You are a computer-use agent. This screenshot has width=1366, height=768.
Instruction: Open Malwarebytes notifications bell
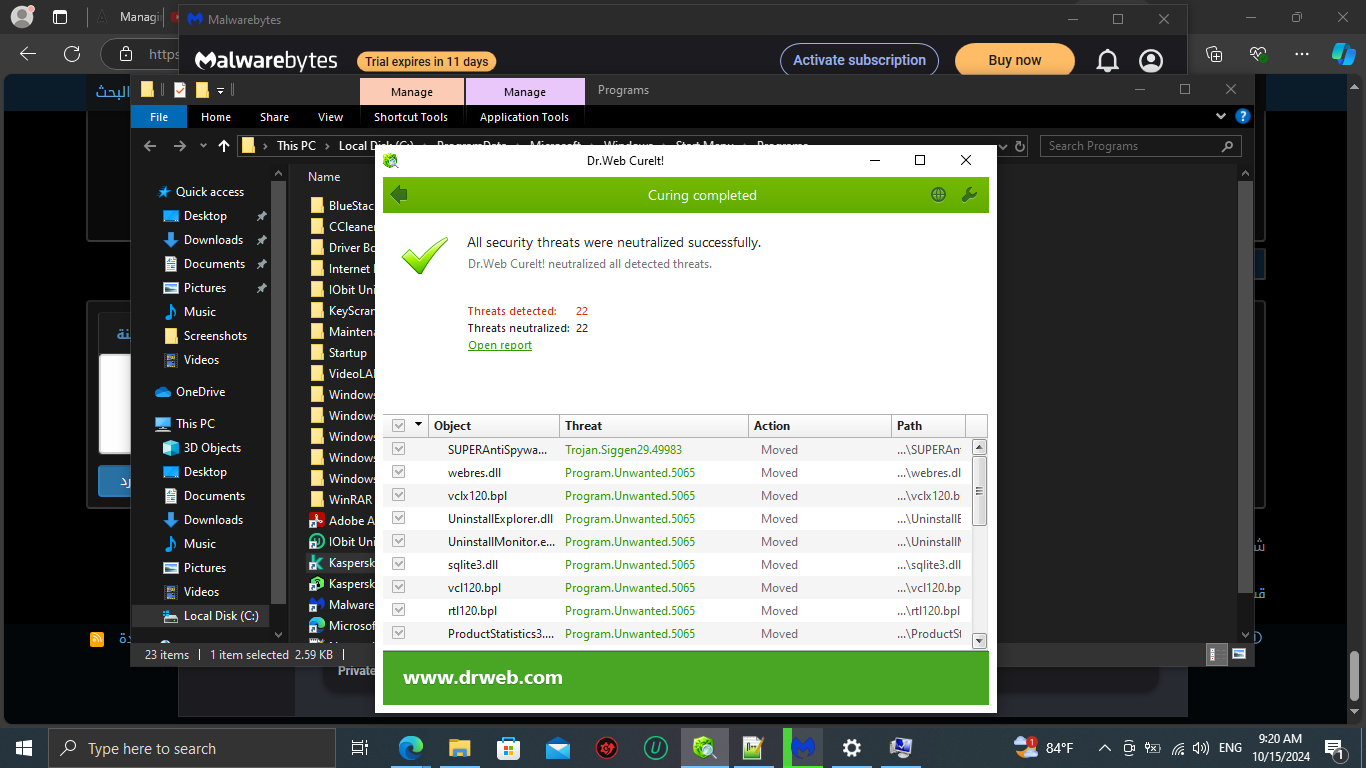1107,61
